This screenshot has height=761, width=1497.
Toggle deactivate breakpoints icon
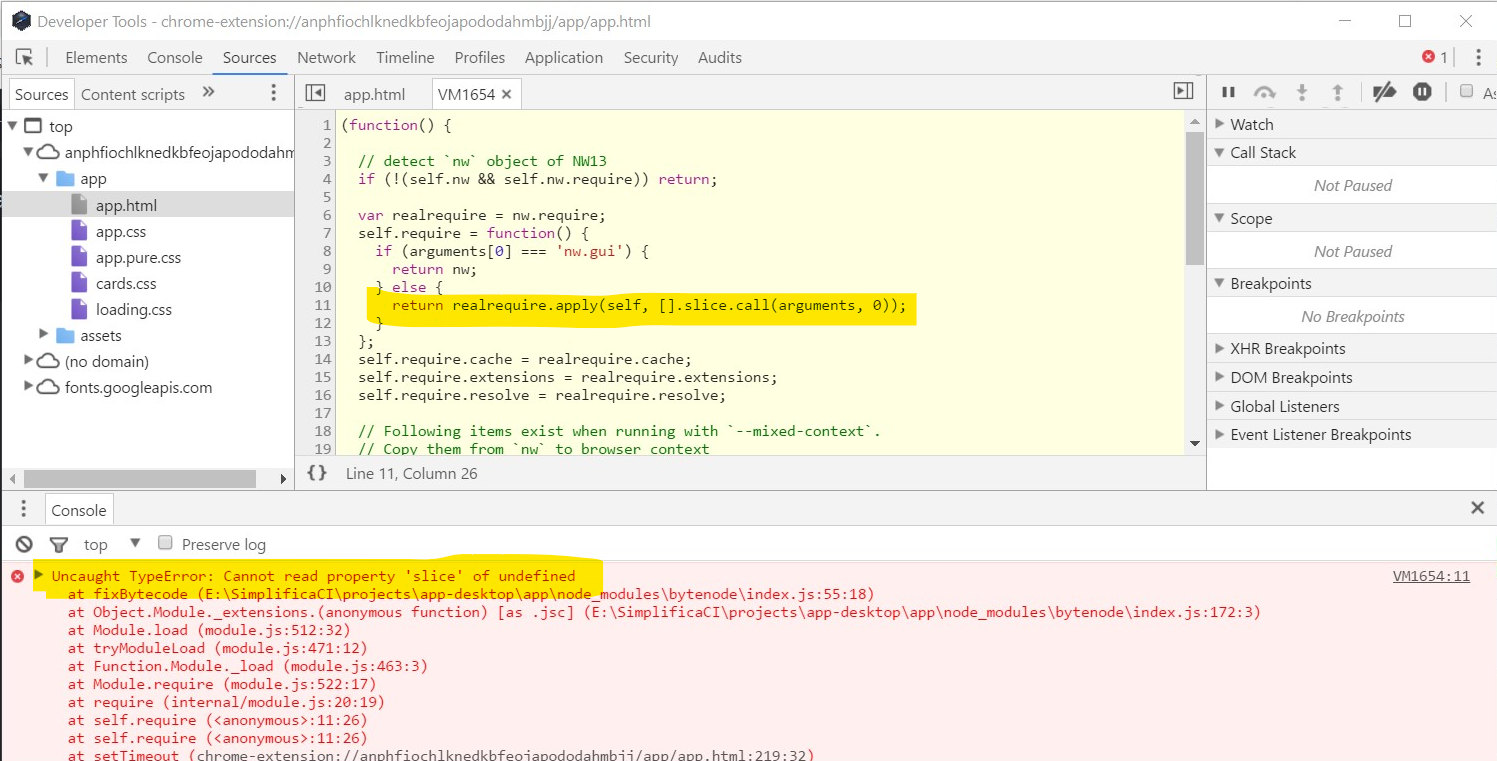[x=1384, y=93]
